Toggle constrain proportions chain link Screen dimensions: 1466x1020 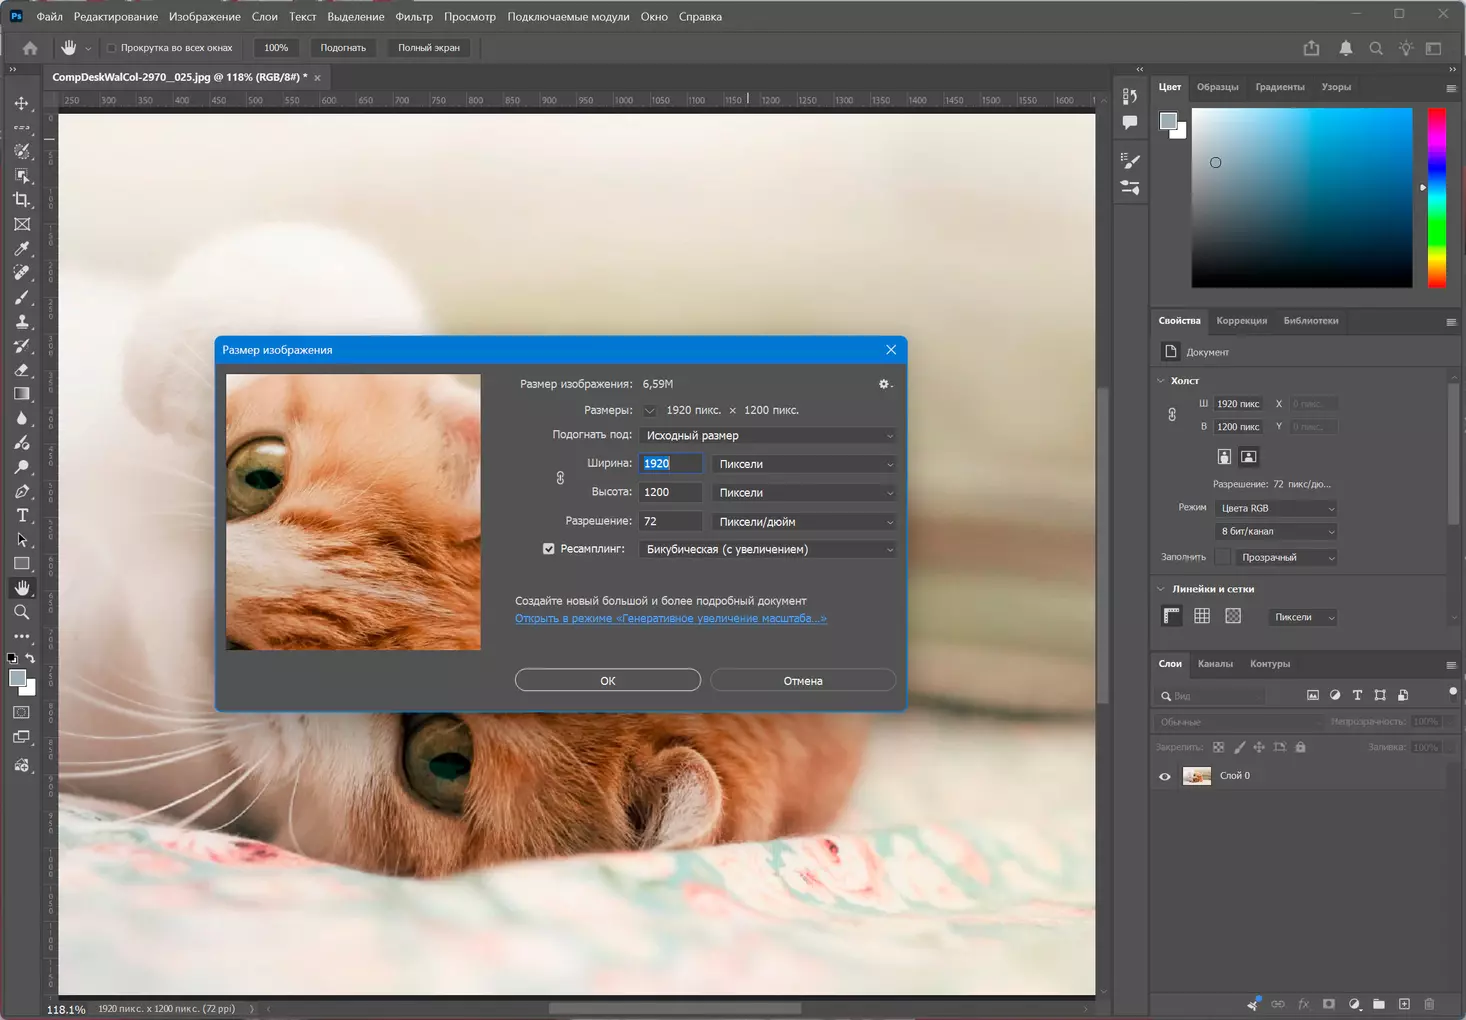560,478
